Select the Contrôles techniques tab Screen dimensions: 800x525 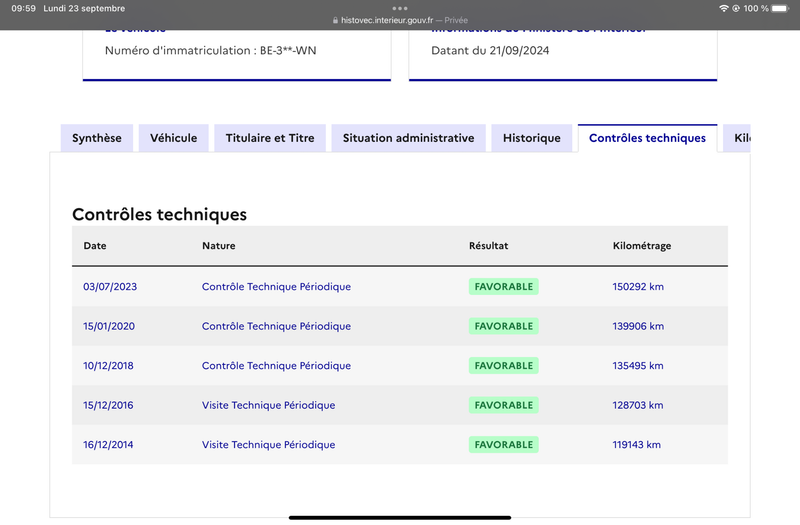[x=647, y=138]
